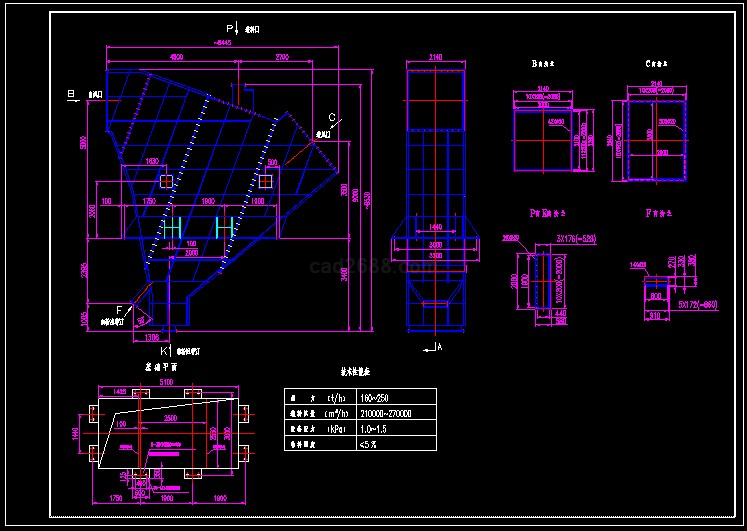Select the right cyan H-beam symbol
747x531 pixels.
click(225, 229)
